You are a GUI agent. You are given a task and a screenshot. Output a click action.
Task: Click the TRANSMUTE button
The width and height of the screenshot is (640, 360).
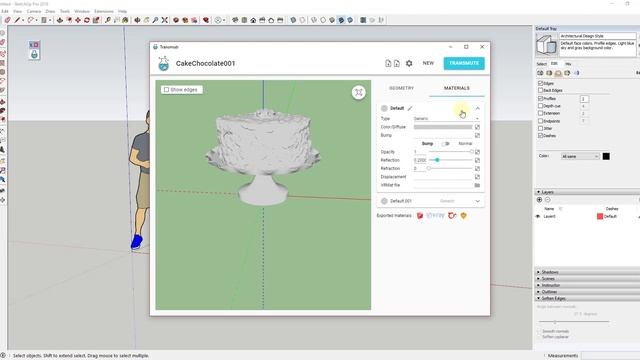click(x=464, y=63)
